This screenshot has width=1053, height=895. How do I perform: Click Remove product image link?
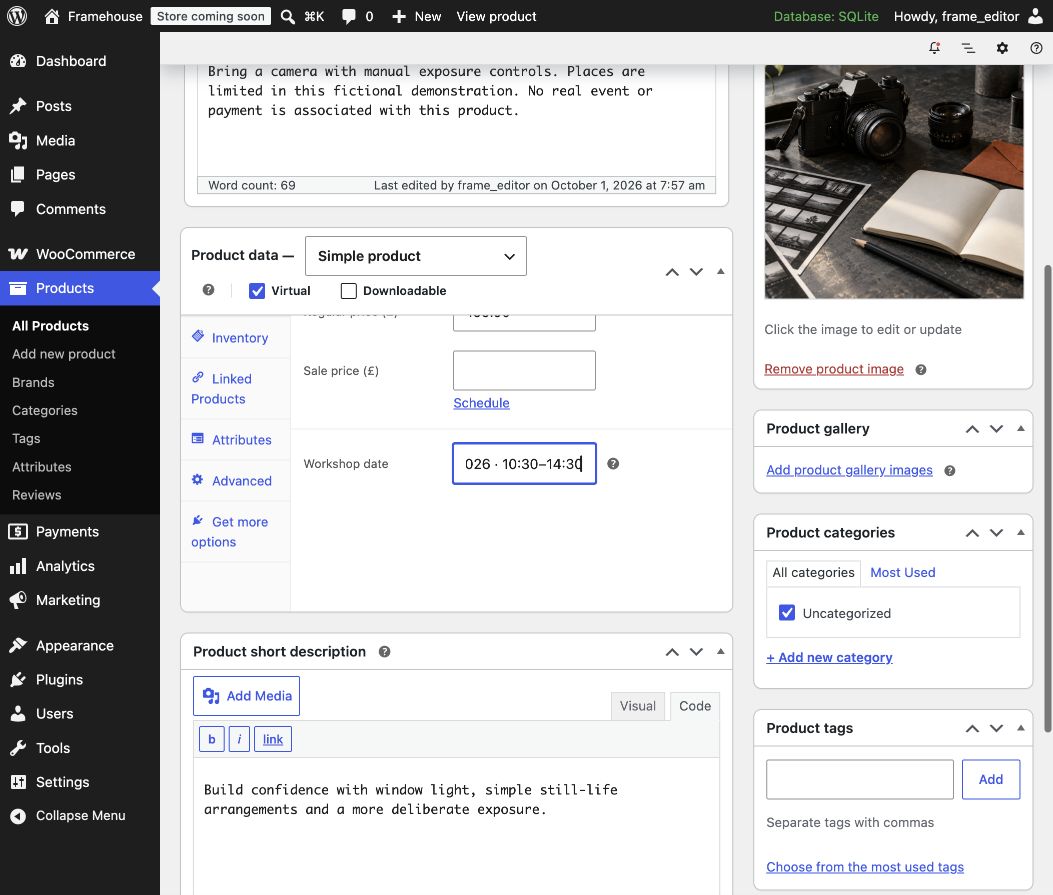tap(833, 369)
